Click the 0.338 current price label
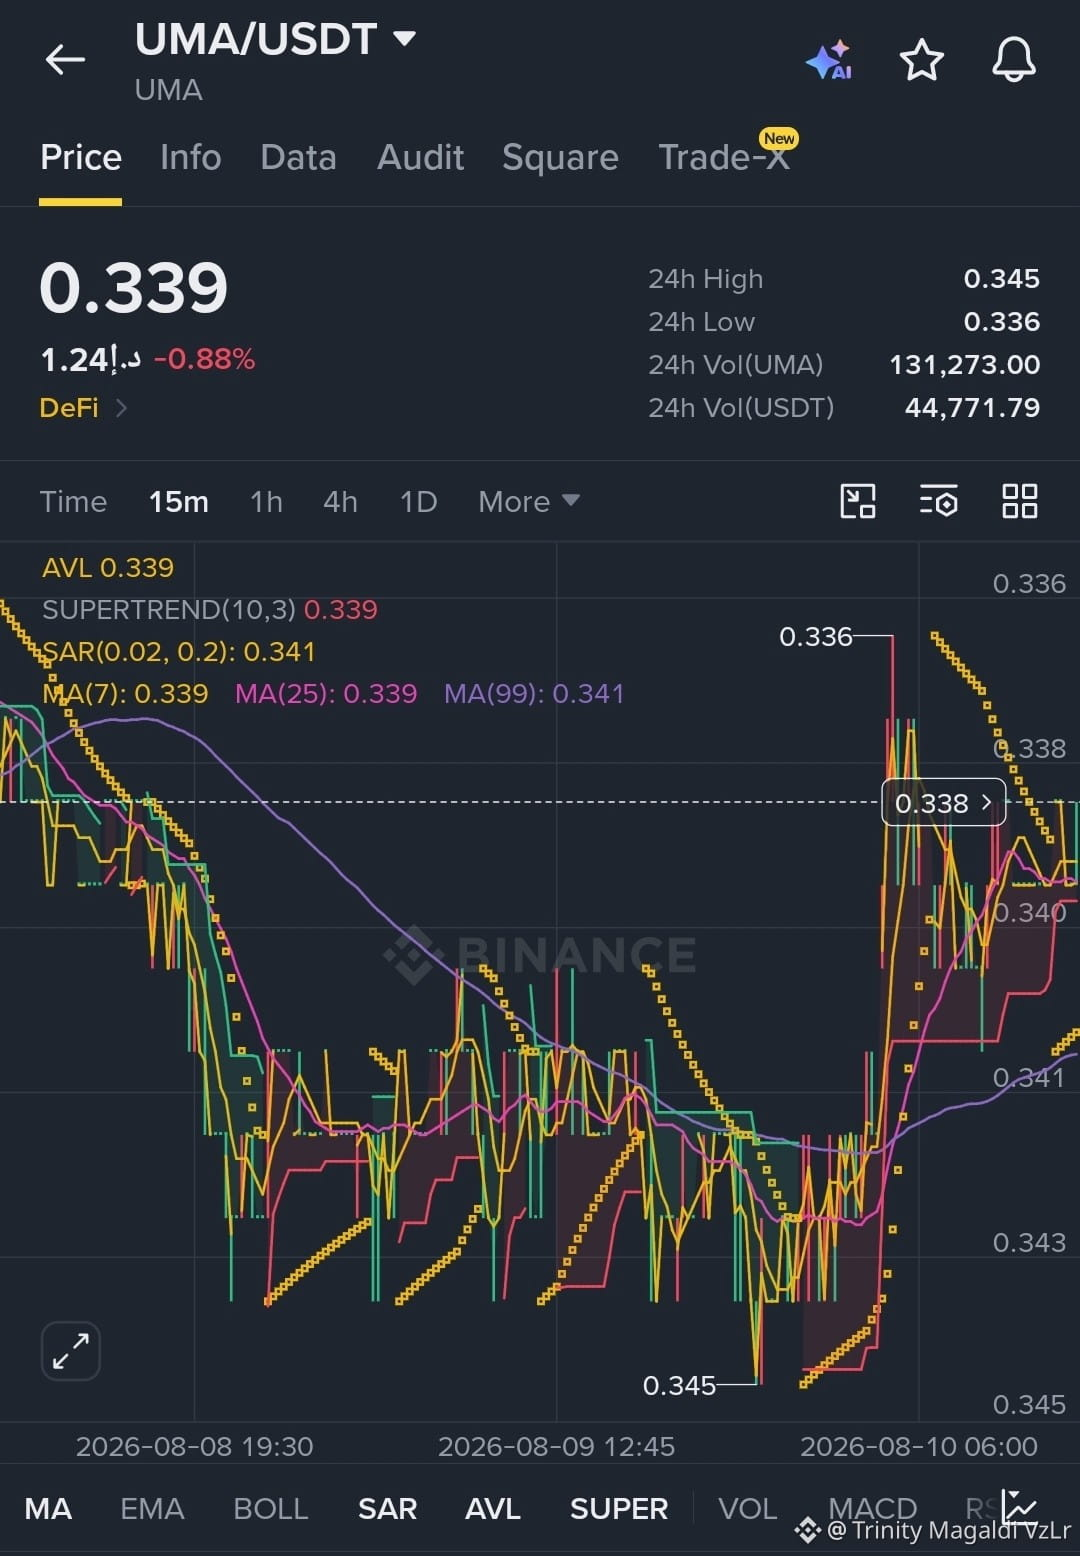 coord(943,803)
